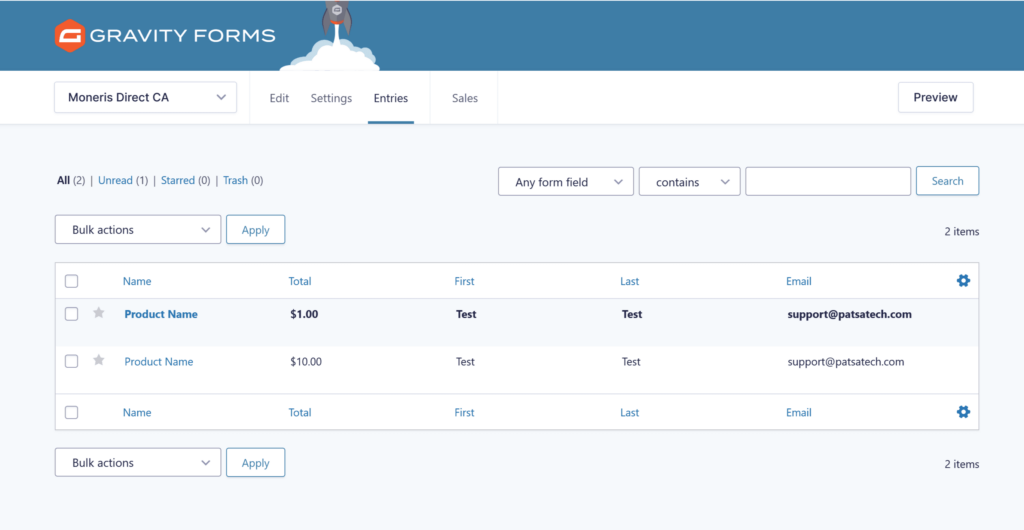Screen dimensions: 1024x530
Task: Sort by Last column header
Action: pos(630,281)
